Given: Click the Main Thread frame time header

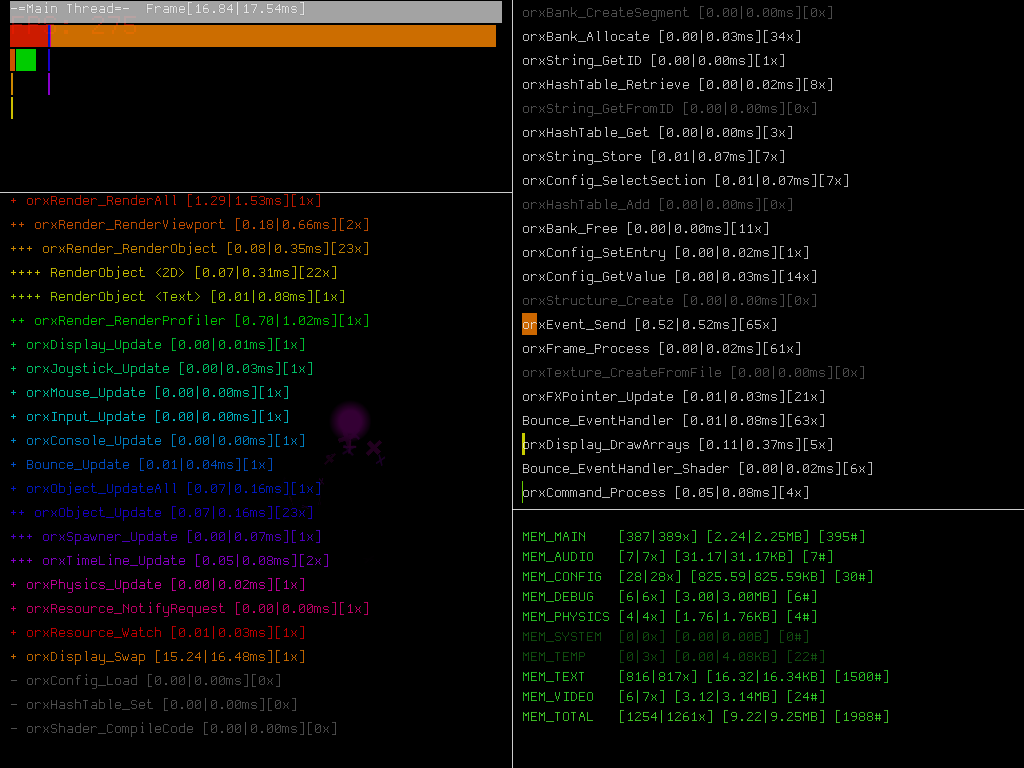Looking at the screenshot, I should pos(255,10).
